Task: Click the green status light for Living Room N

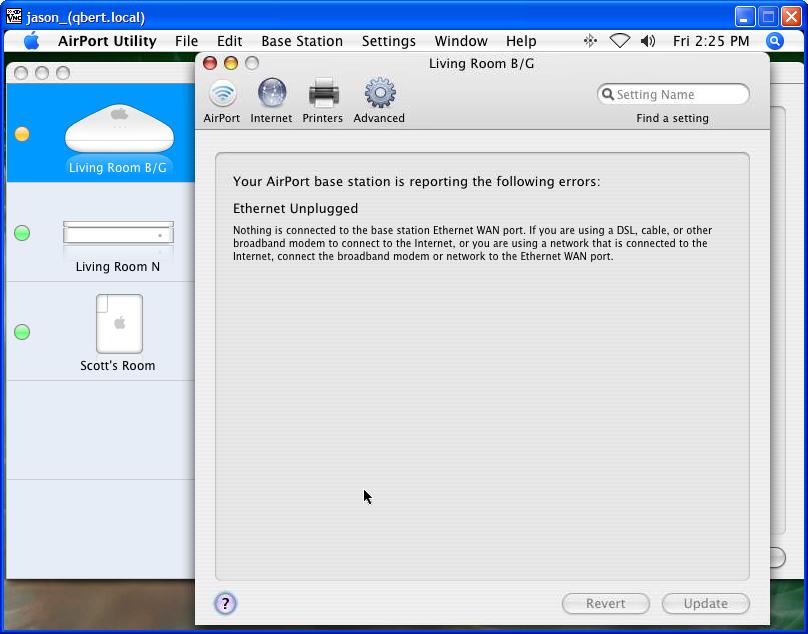Action: point(22,233)
